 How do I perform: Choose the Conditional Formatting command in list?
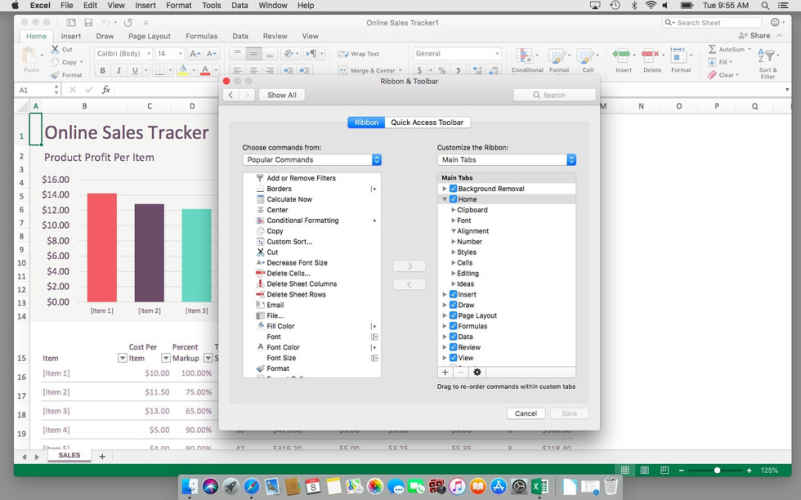302,220
